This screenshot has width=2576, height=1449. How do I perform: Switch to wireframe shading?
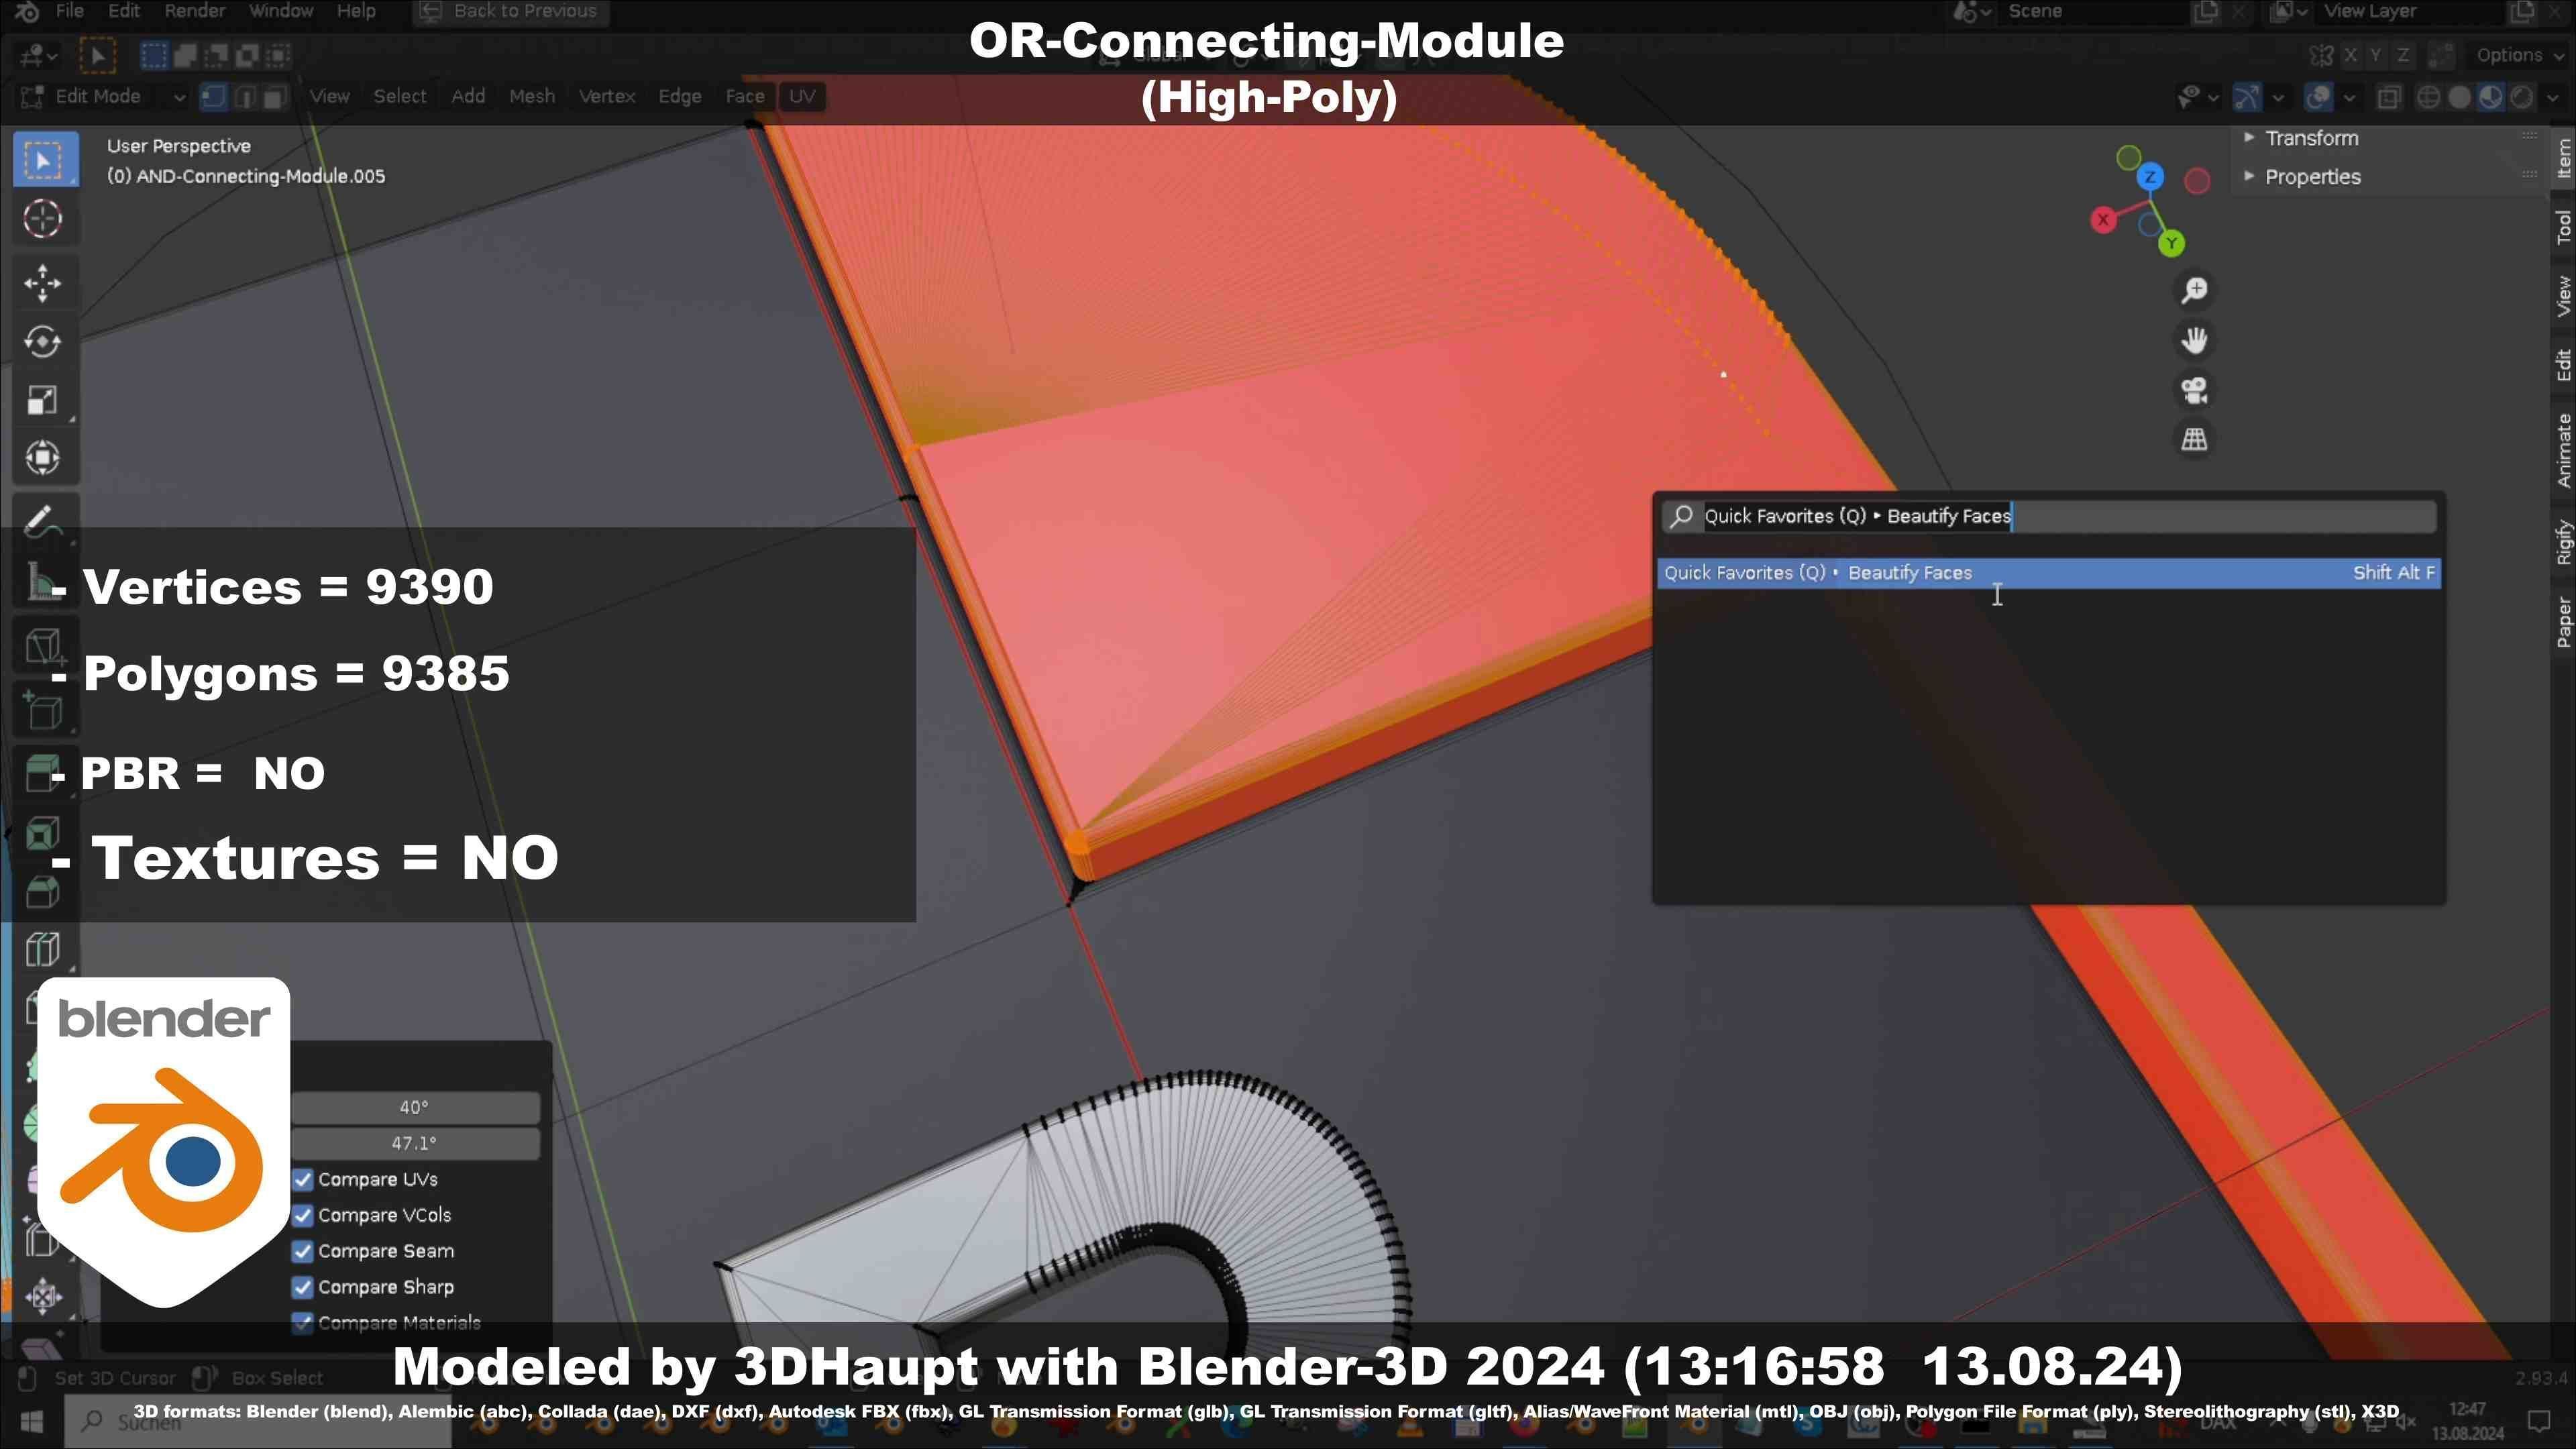tap(2427, 97)
